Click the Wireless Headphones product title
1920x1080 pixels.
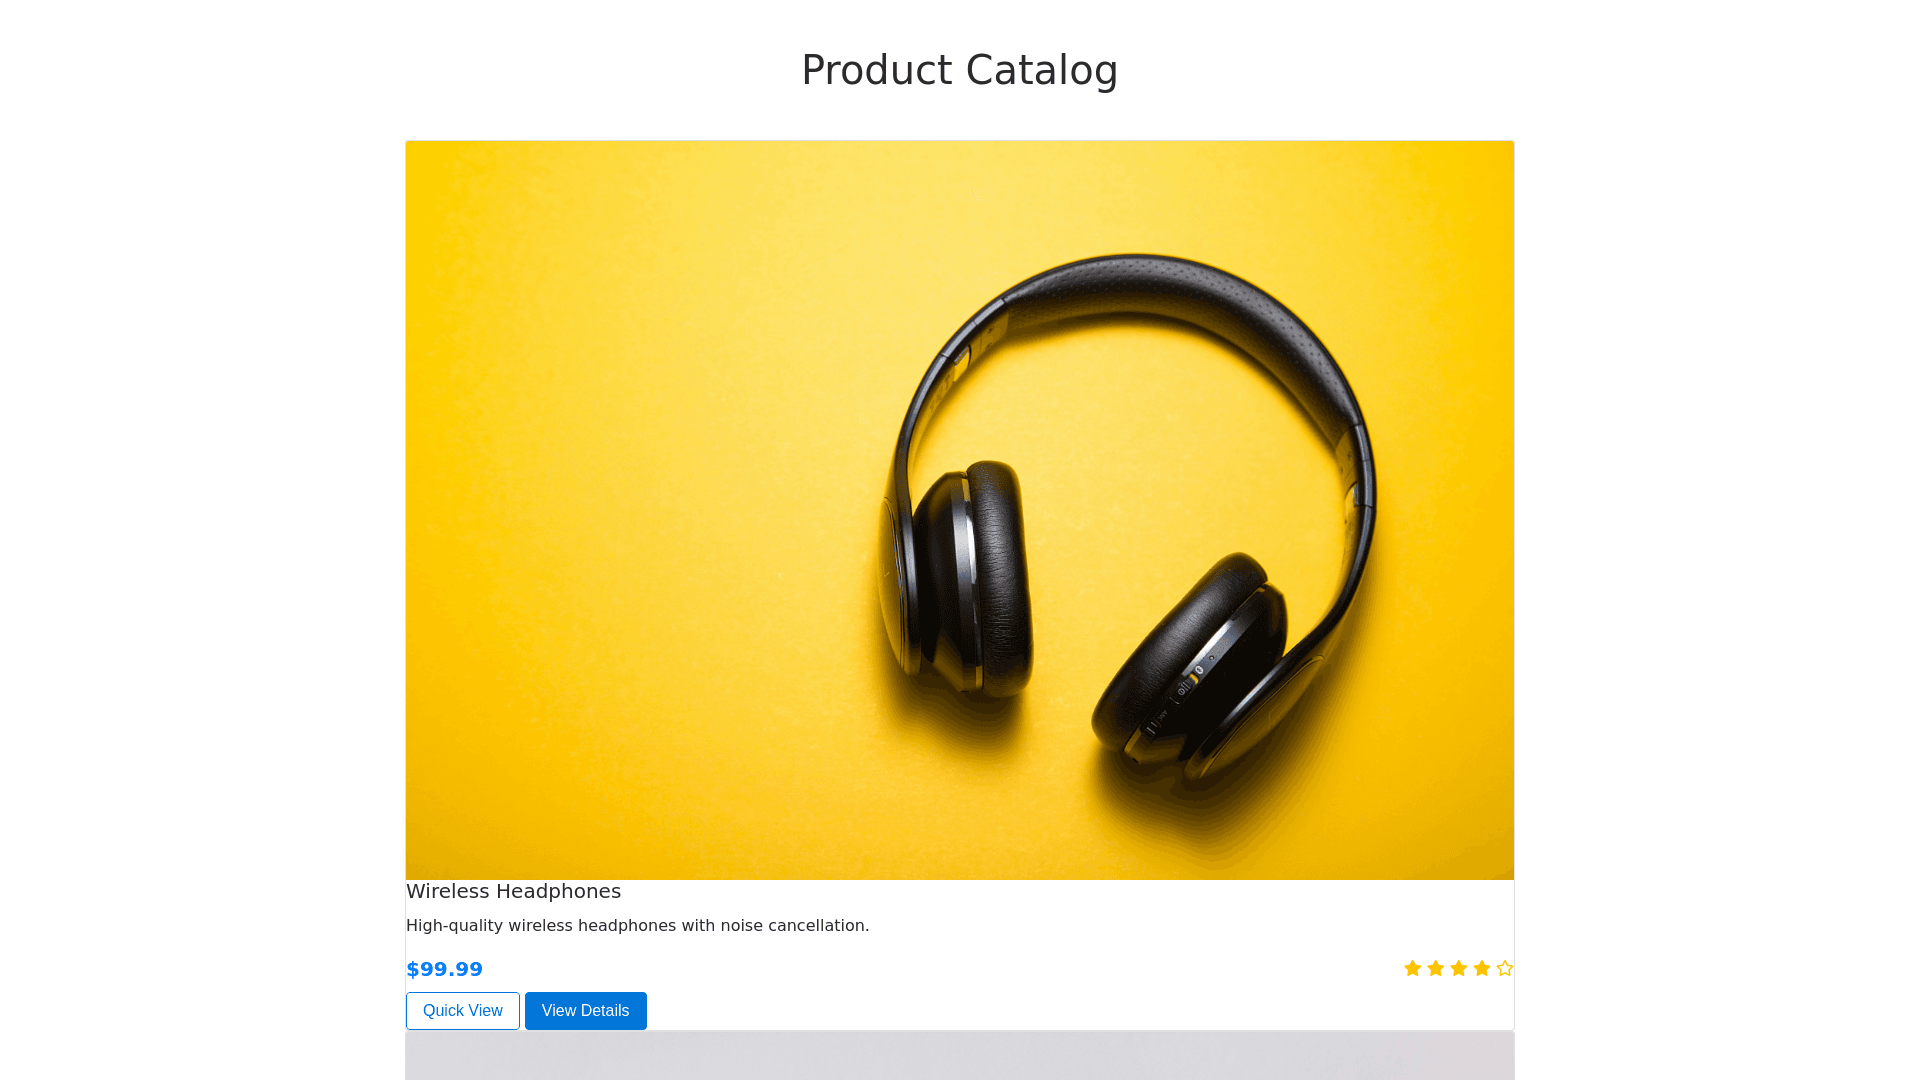coord(513,891)
